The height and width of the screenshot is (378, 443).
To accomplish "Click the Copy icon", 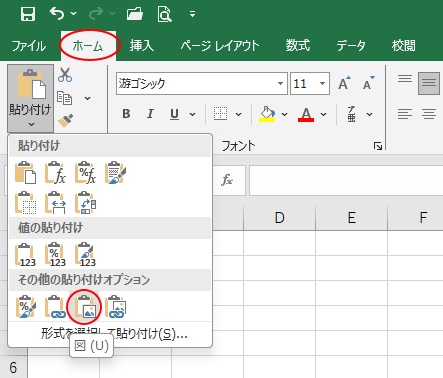I will (x=65, y=98).
